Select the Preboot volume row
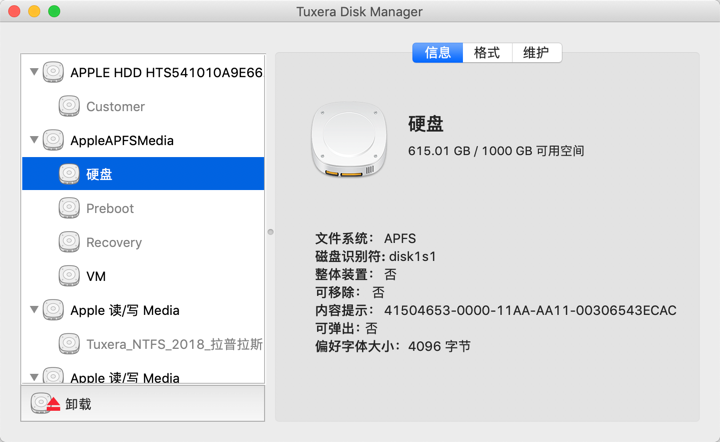The image size is (720, 442). point(143,208)
